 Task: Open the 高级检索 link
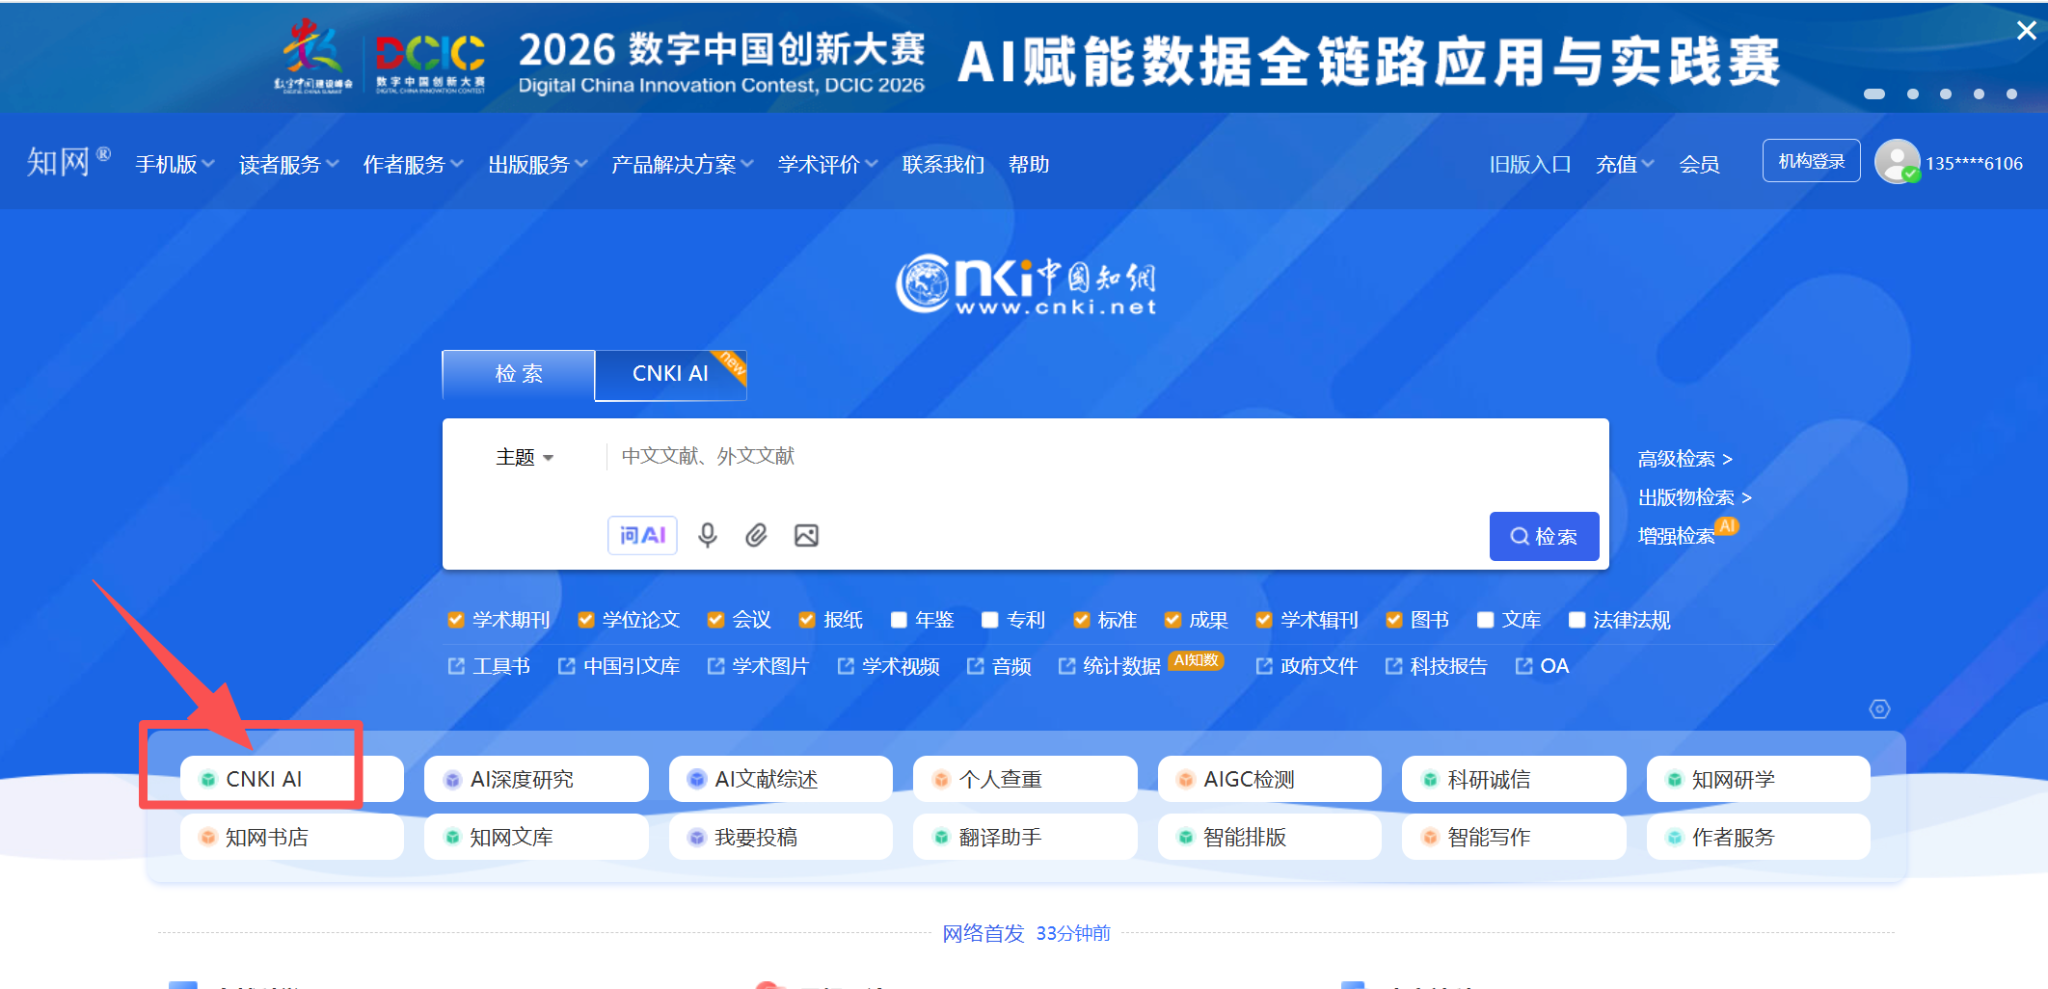pos(1684,459)
